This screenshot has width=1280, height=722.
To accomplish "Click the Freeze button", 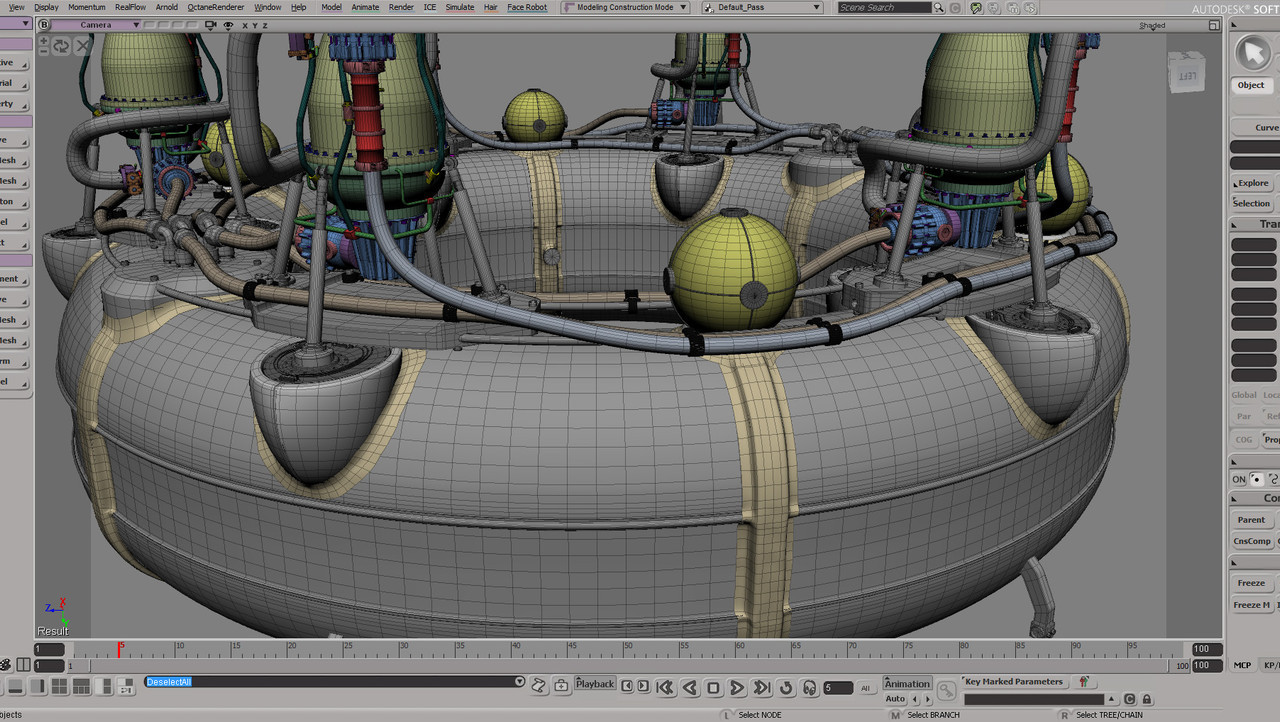I will [1251, 583].
